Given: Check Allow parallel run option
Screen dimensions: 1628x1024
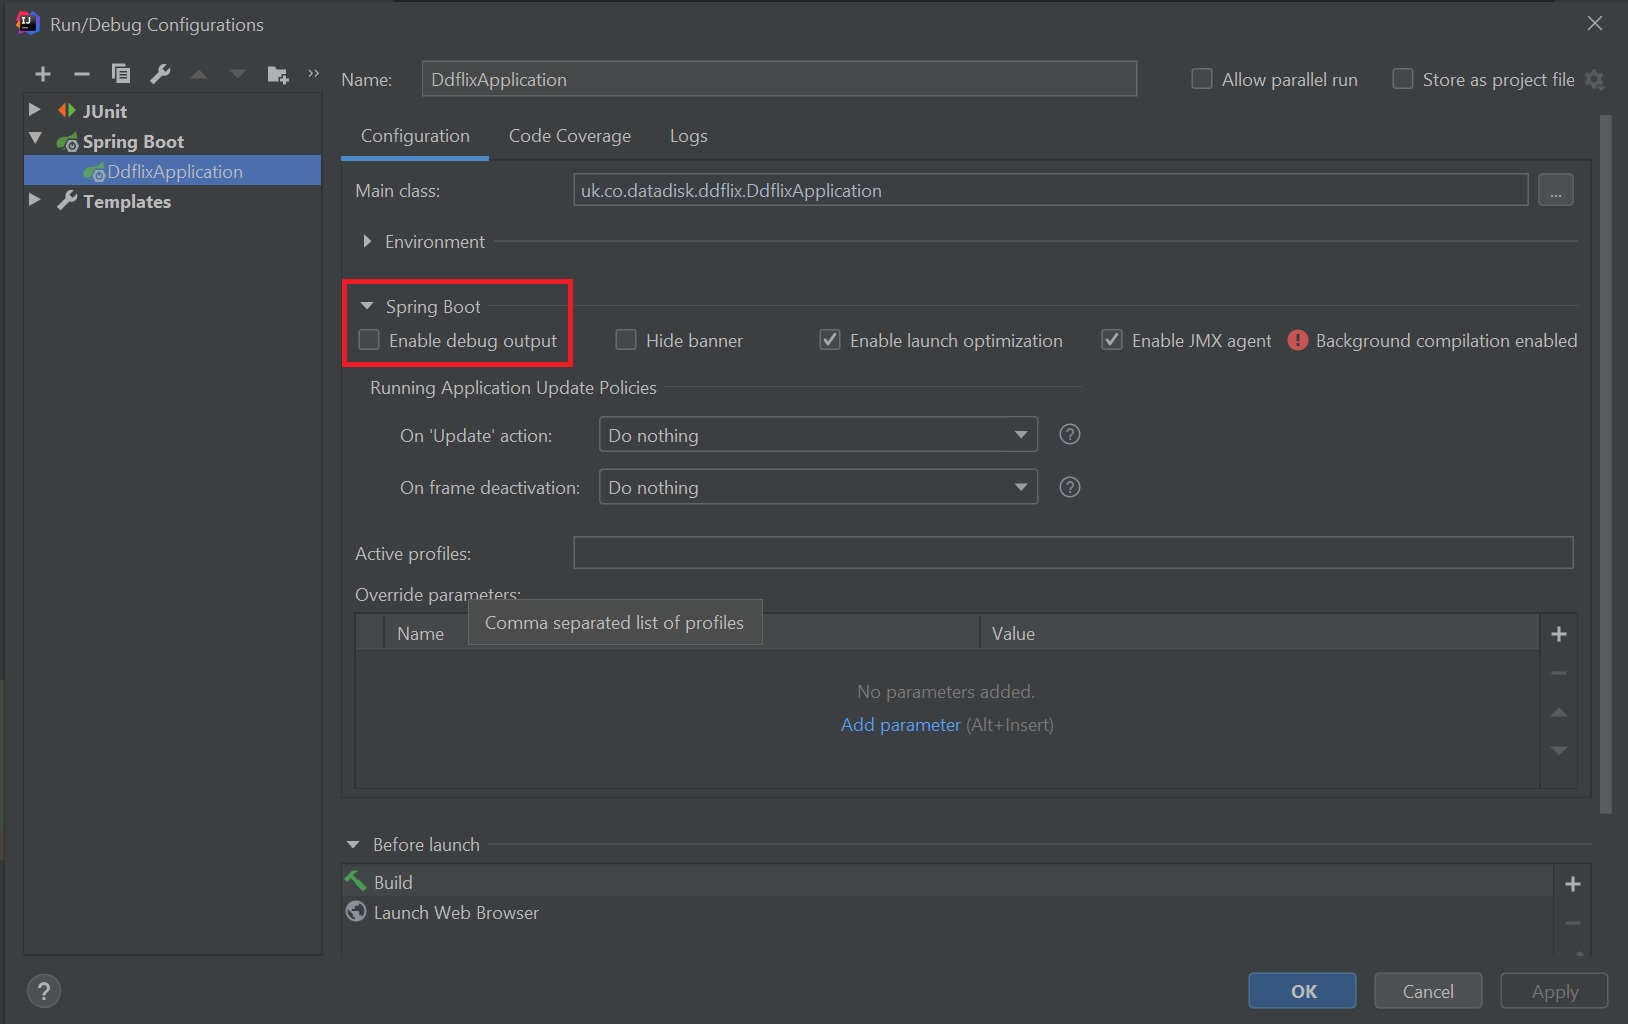Looking at the screenshot, I should click(1202, 79).
